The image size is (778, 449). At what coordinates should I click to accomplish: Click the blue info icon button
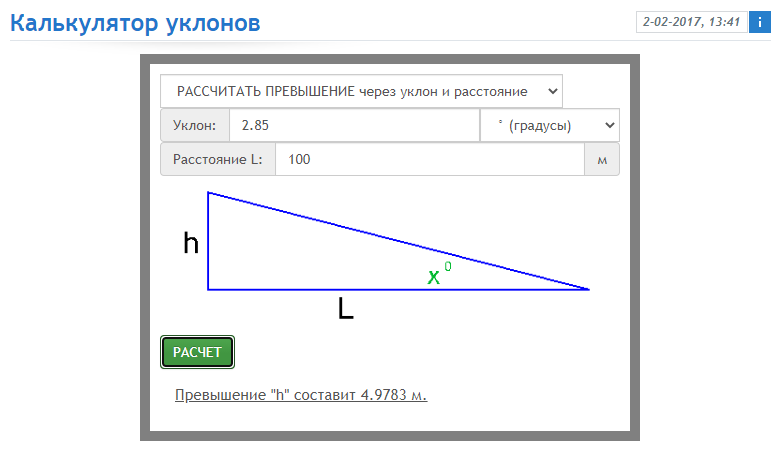click(759, 22)
